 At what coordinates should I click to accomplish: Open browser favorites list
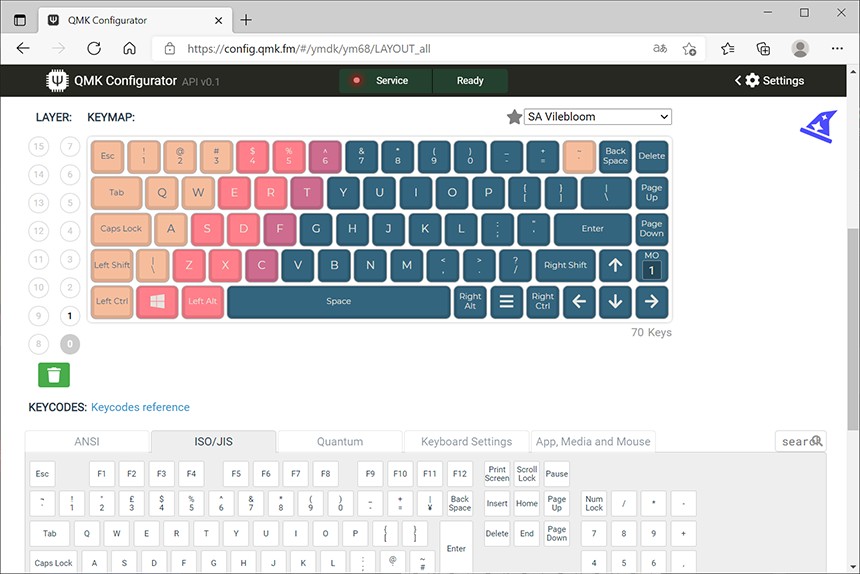(728, 49)
